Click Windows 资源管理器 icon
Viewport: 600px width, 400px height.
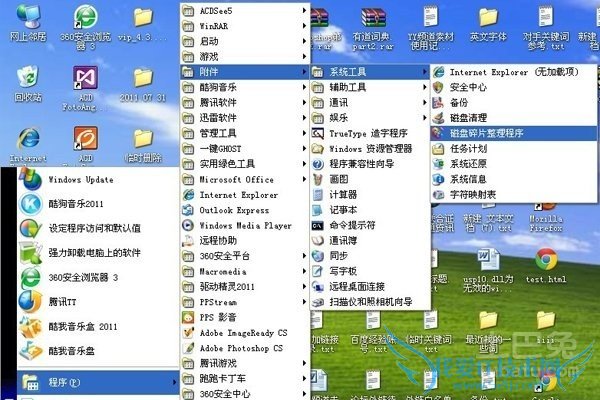click(x=318, y=149)
